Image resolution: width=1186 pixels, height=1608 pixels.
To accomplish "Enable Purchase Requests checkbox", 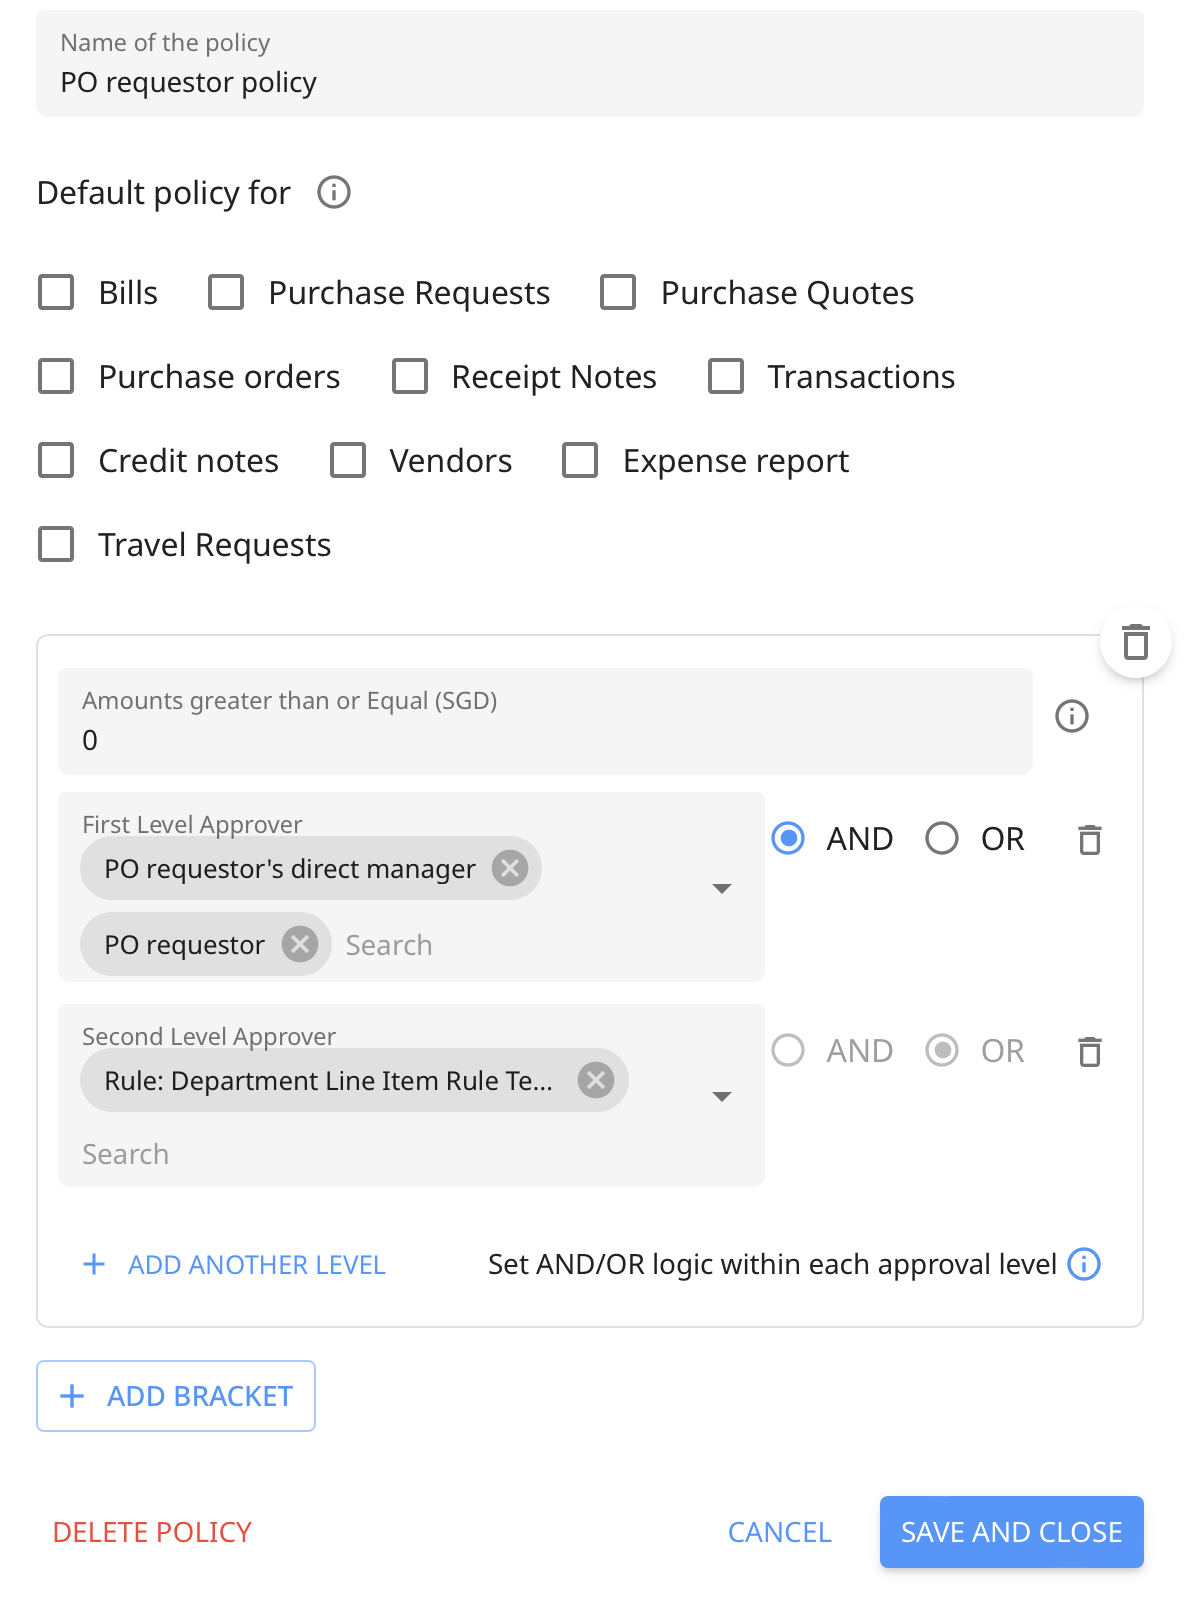I will (x=226, y=293).
